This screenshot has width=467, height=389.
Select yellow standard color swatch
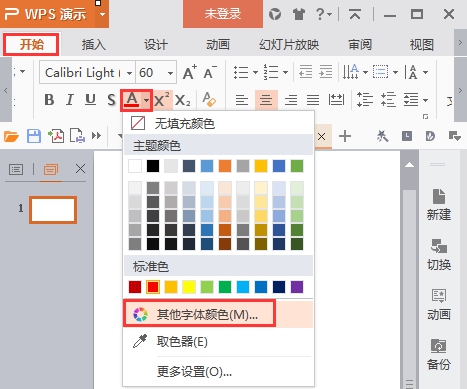[189, 287]
